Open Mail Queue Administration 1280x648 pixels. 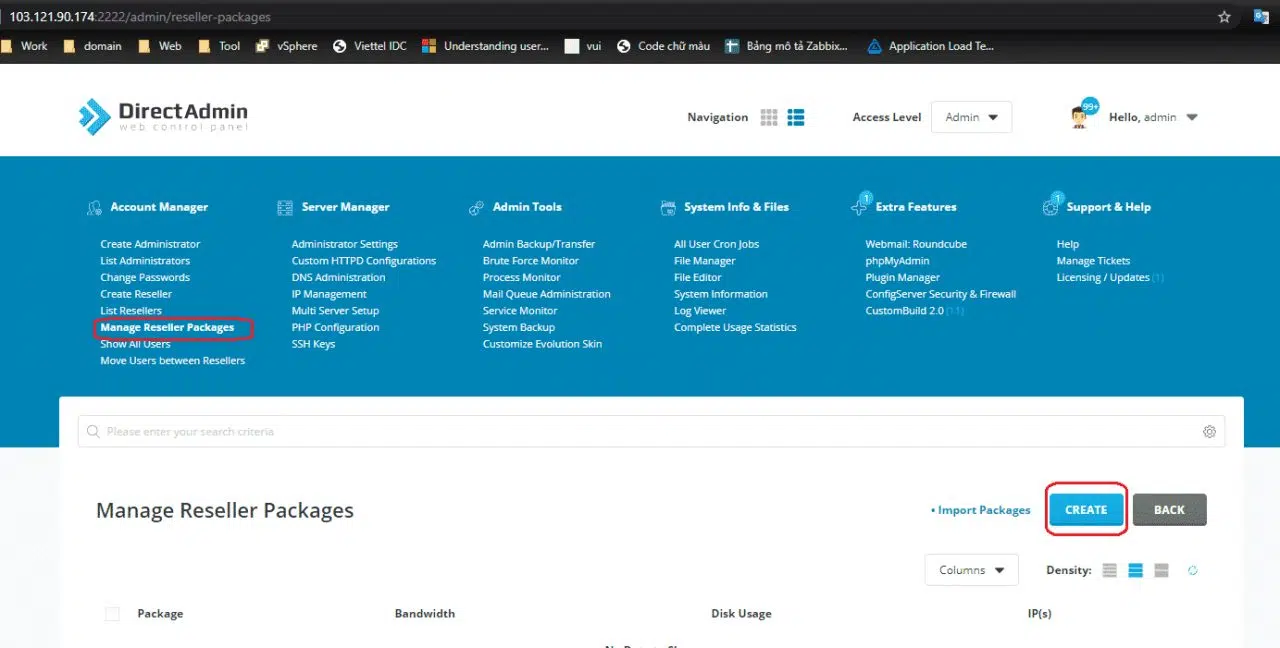[547, 294]
